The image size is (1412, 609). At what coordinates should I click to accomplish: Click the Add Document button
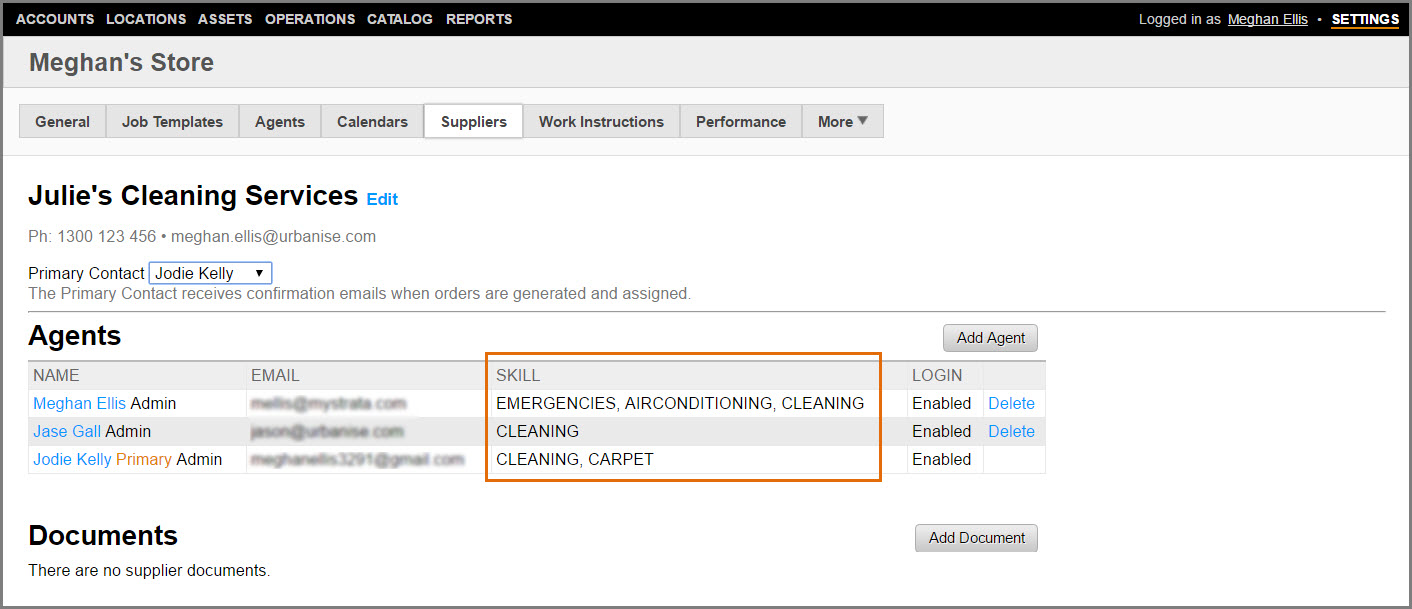coord(976,538)
